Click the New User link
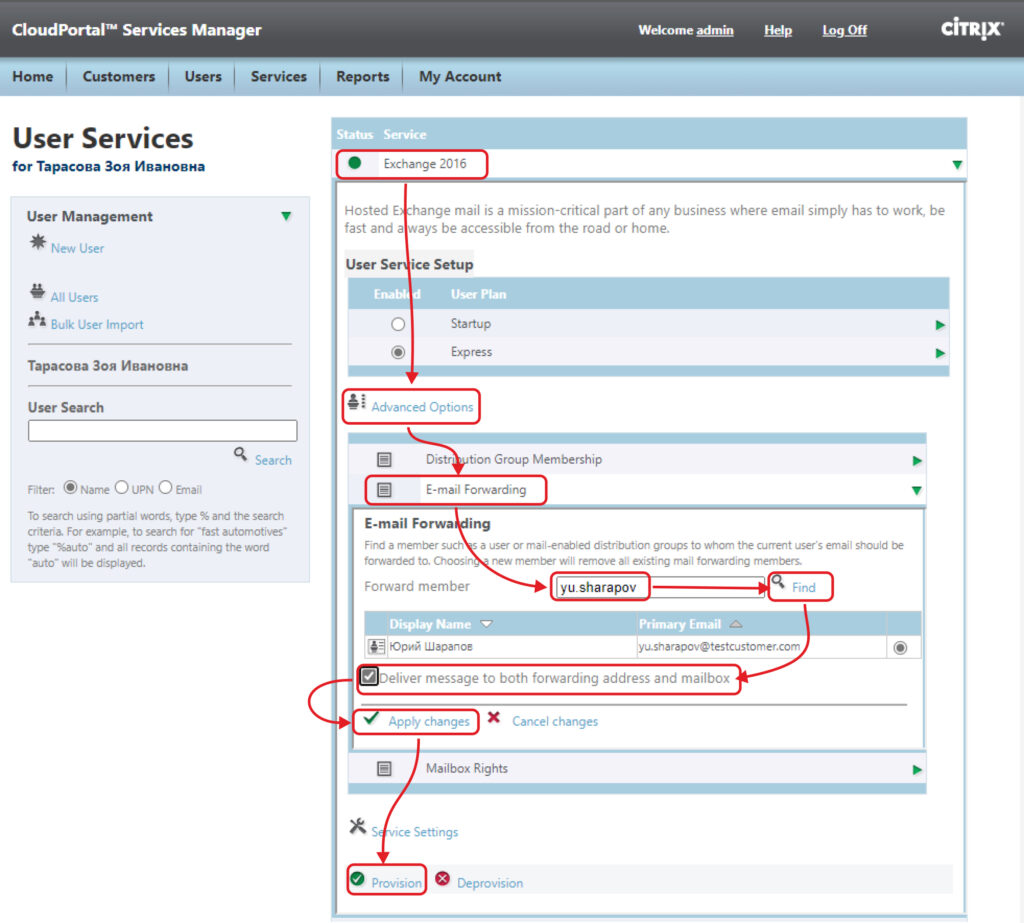The height and width of the screenshot is (923, 1024). 77,248
